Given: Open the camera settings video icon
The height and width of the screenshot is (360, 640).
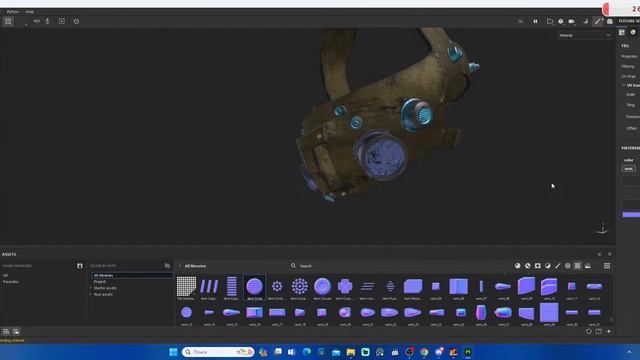Looking at the screenshot, I should coord(571,21).
